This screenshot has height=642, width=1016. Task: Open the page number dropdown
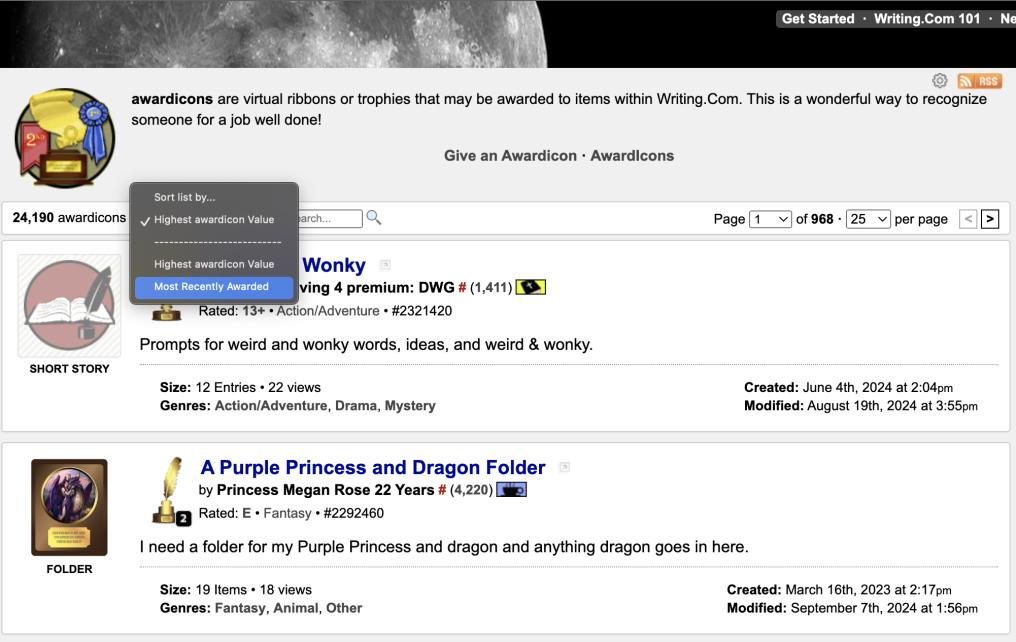(x=770, y=219)
